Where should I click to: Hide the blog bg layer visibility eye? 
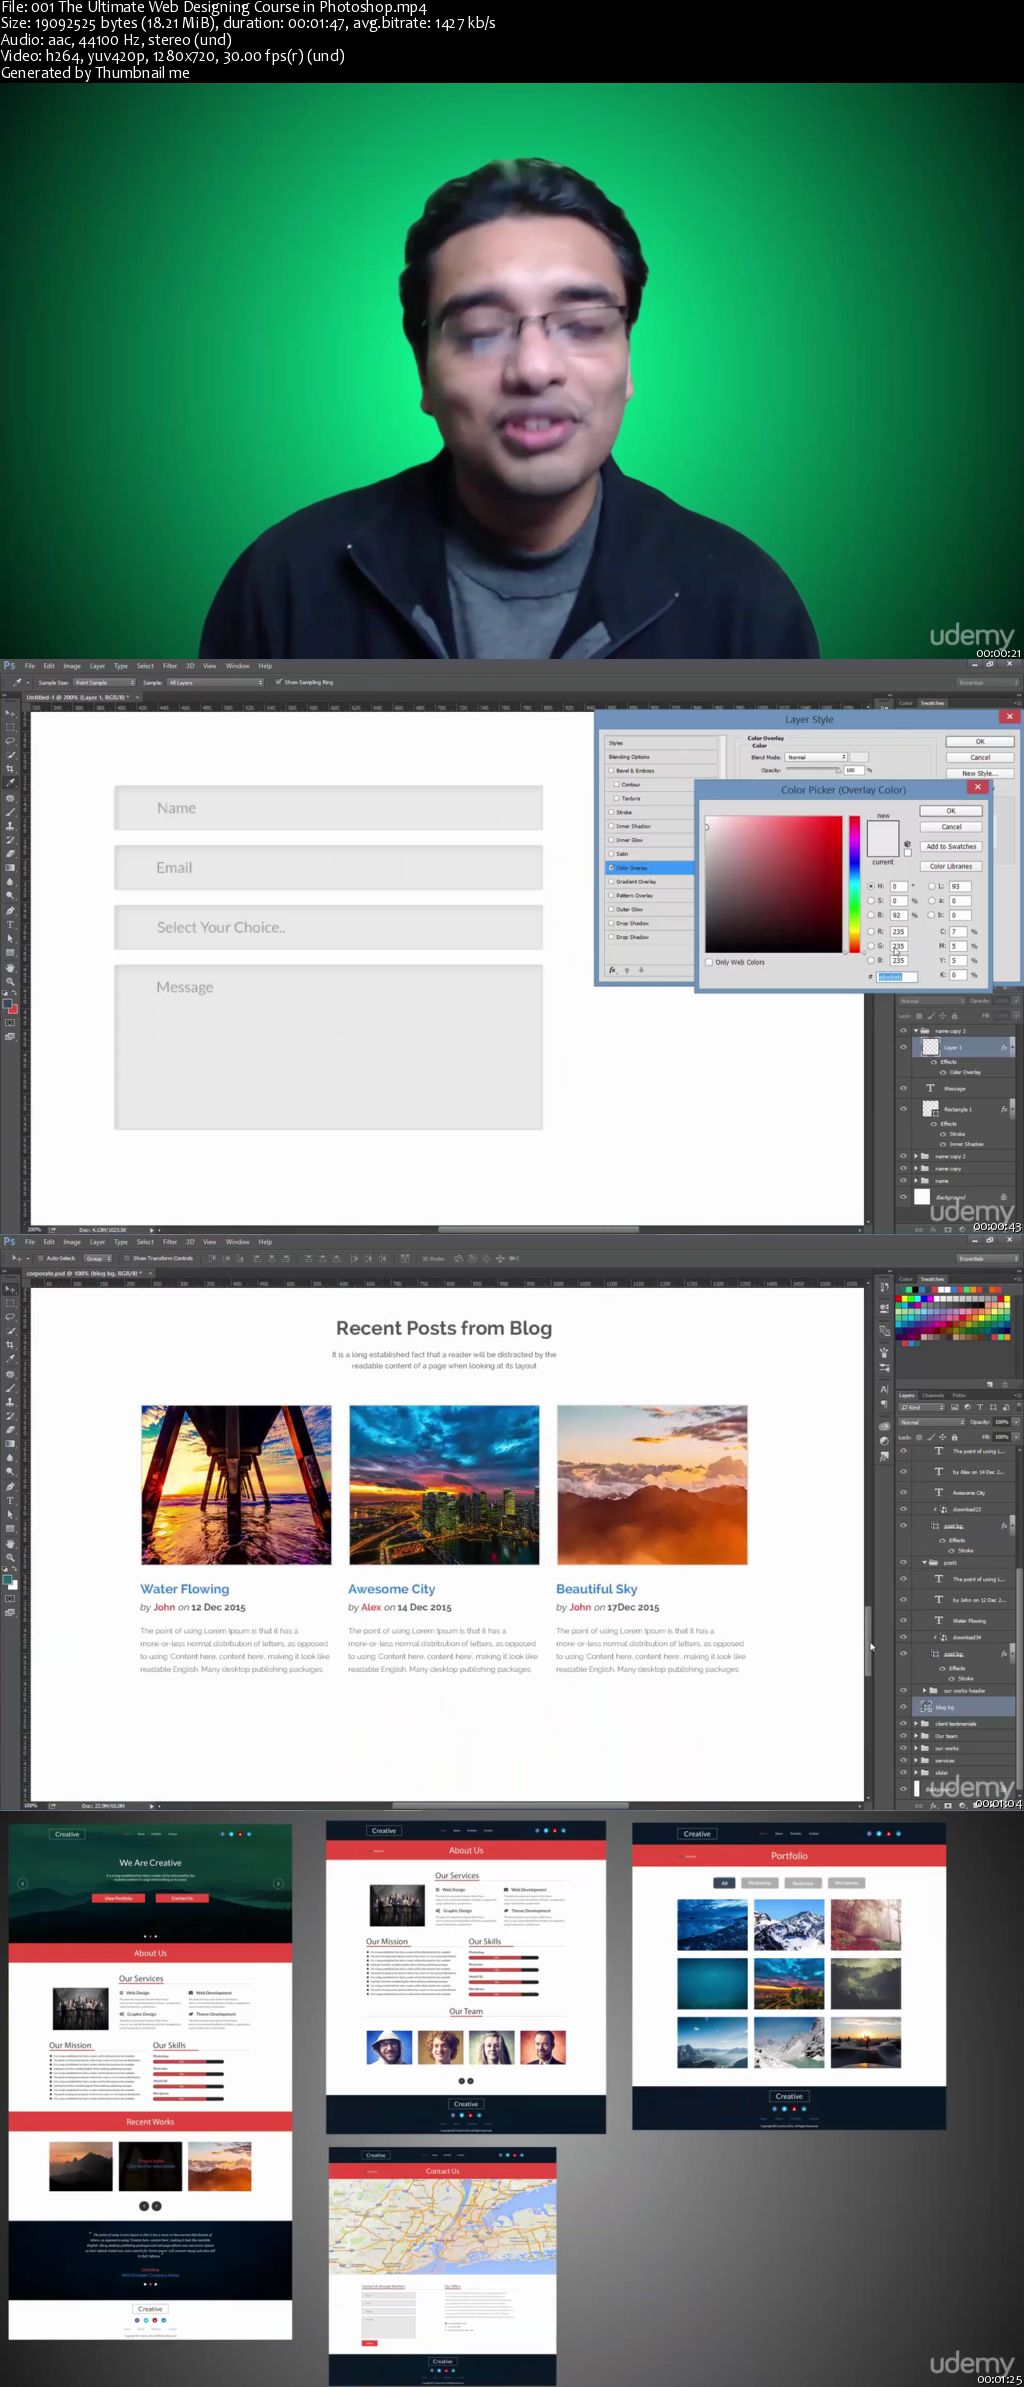pos(903,1707)
